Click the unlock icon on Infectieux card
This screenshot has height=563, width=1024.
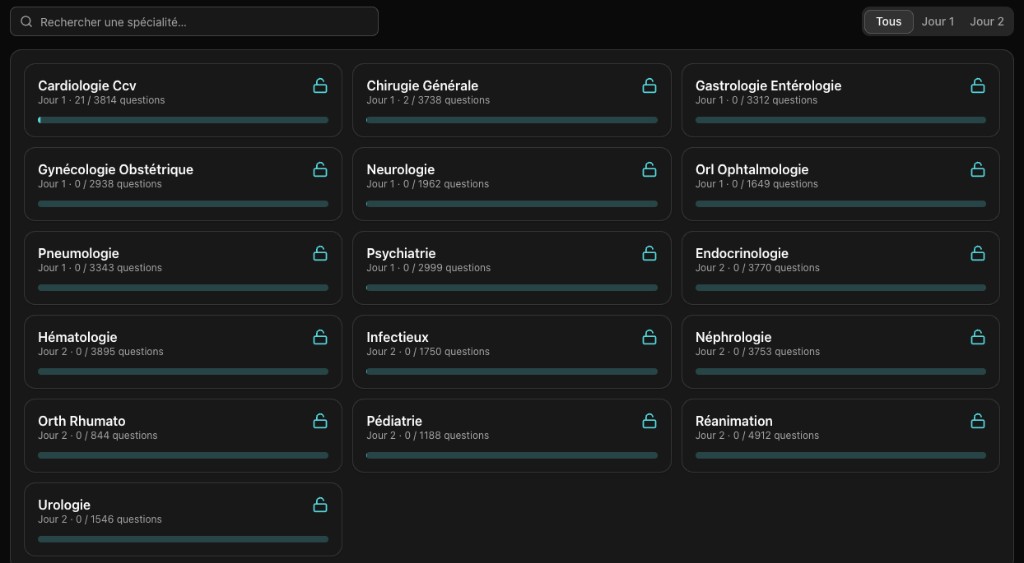[649, 337]
